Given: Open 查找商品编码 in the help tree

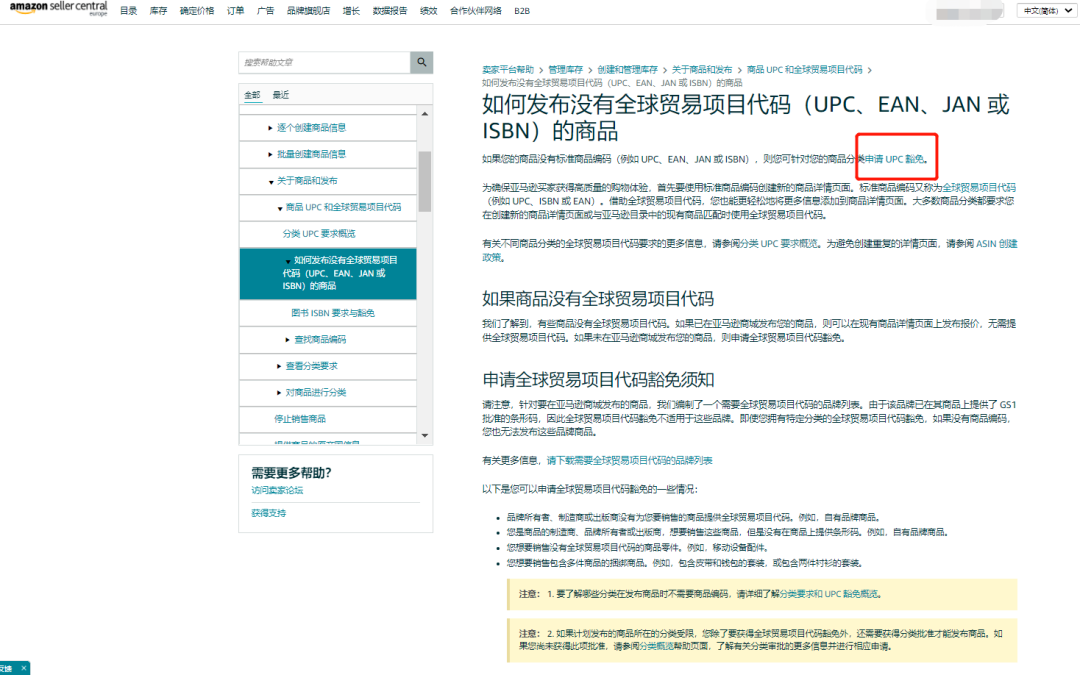Looking at the screenshot, I should 320,340.
